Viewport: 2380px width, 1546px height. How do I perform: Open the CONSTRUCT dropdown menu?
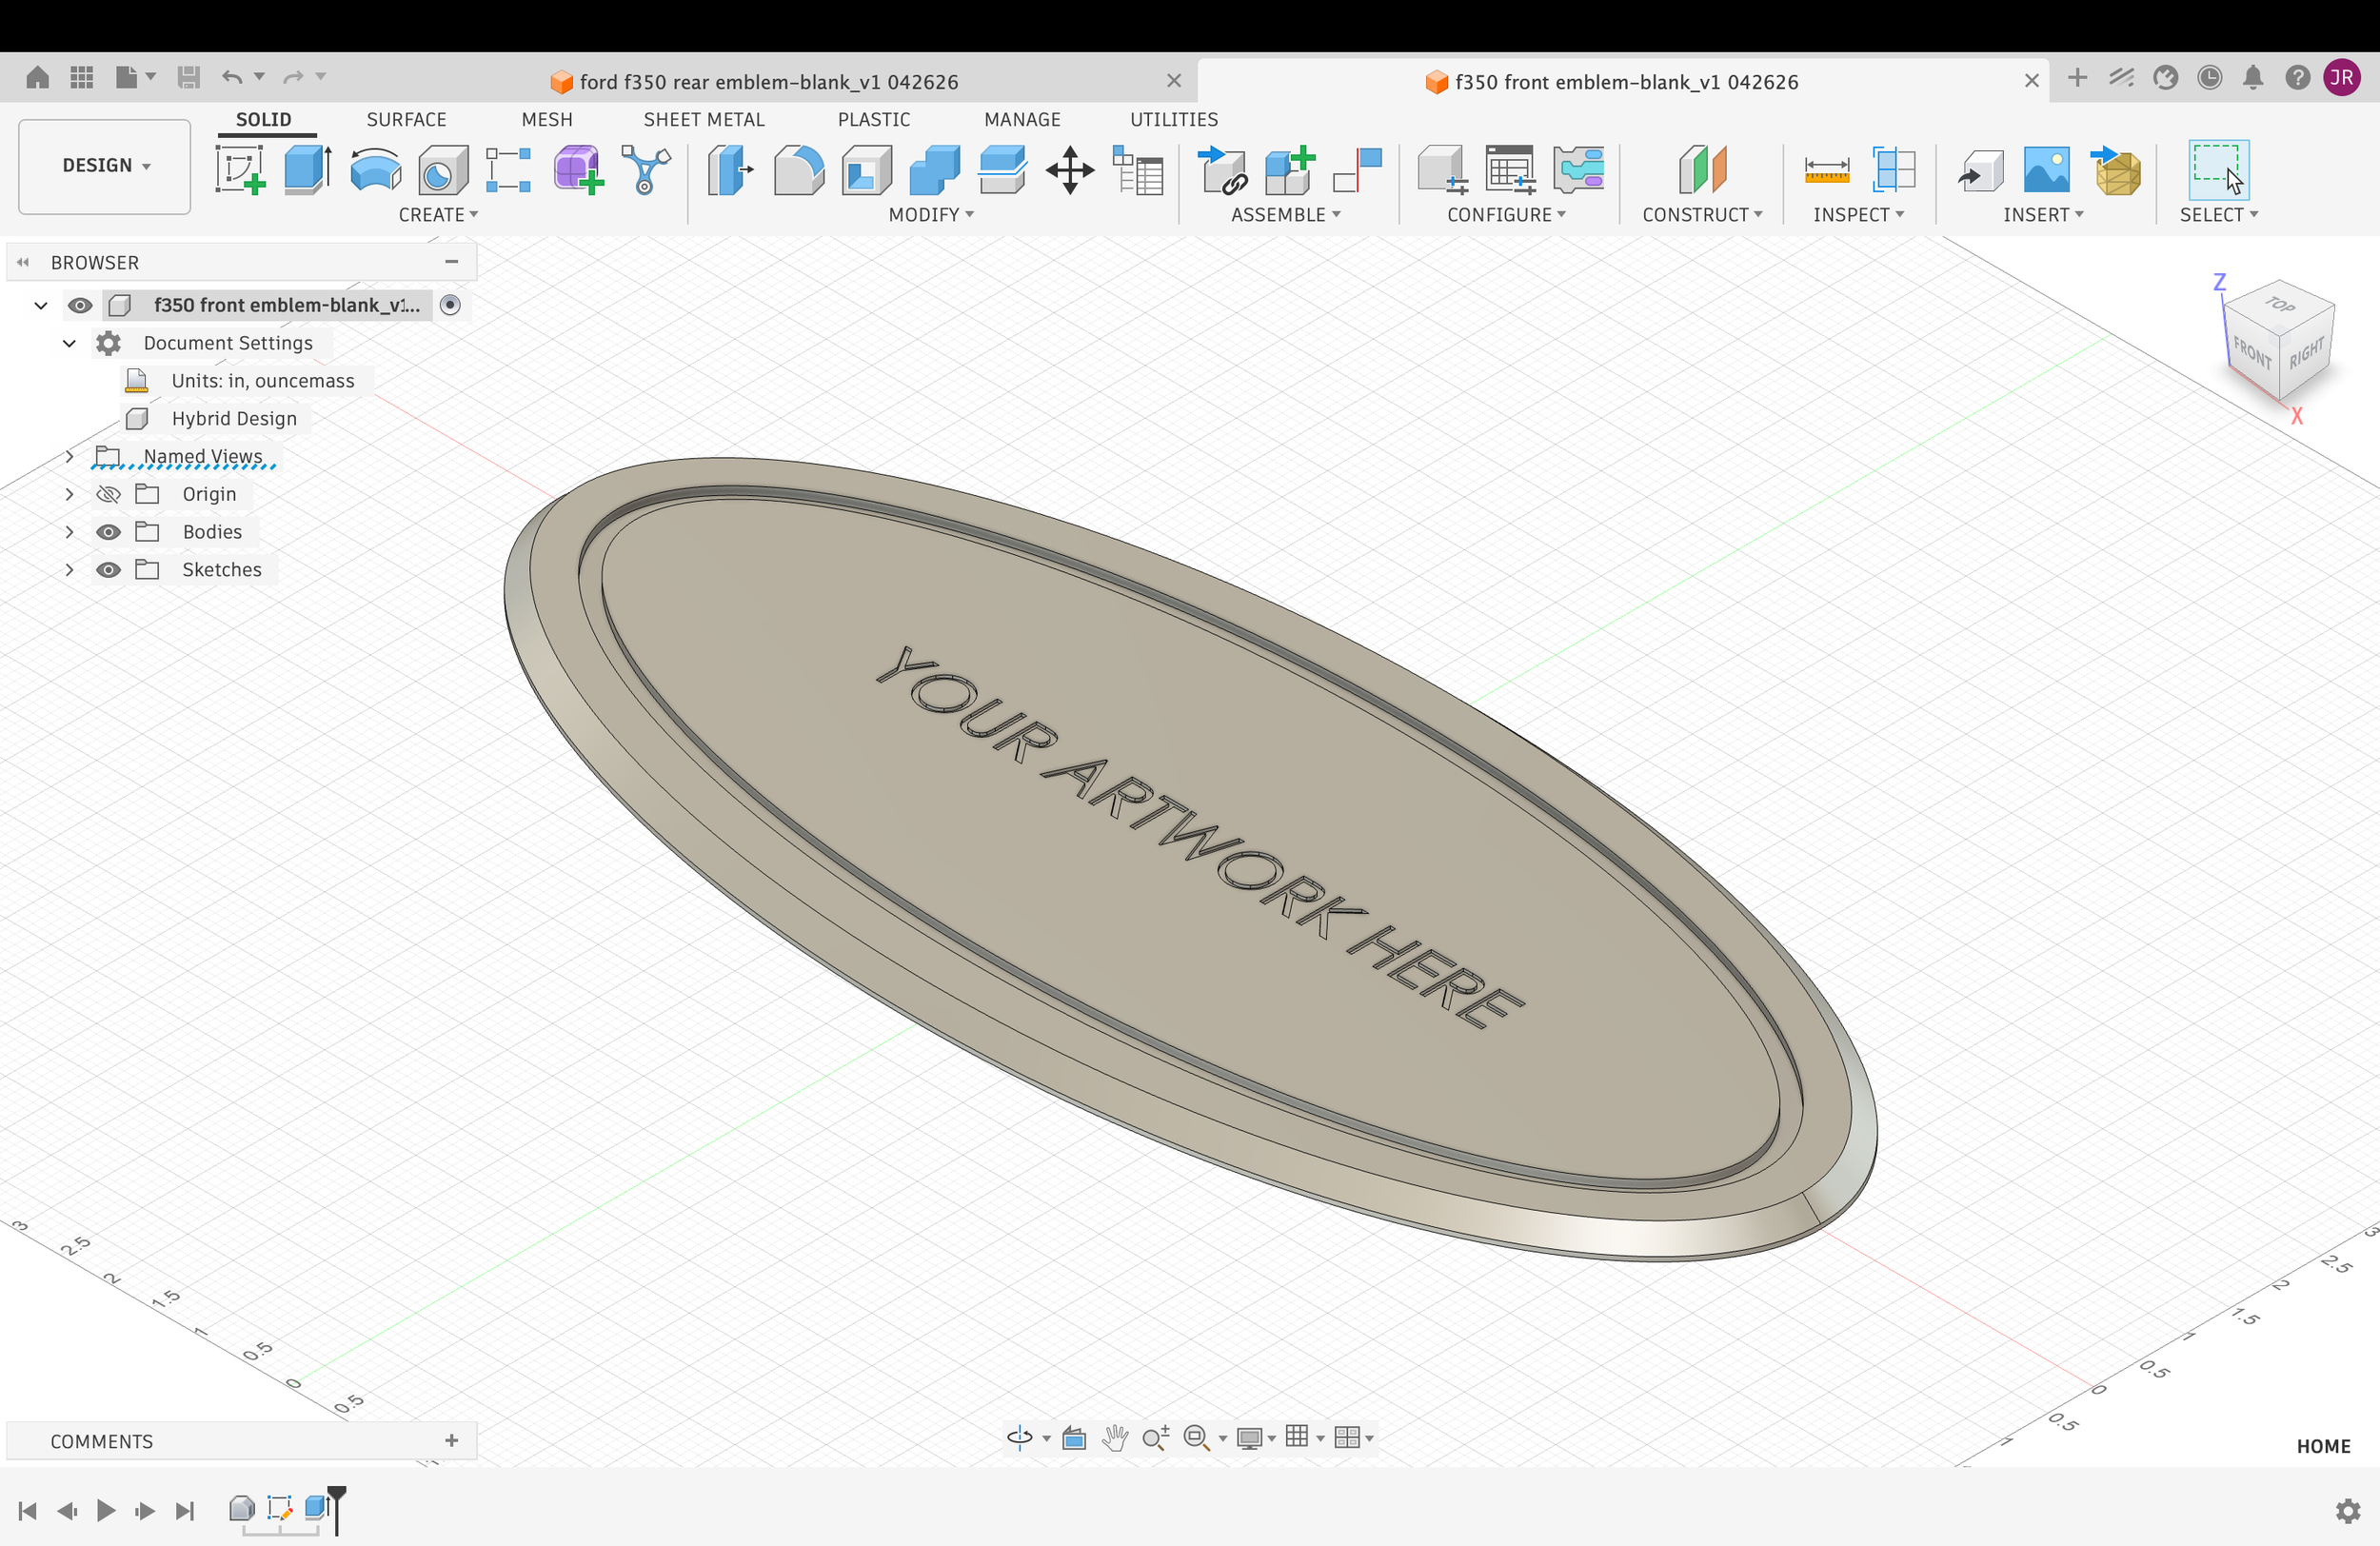pos(1702,215)
